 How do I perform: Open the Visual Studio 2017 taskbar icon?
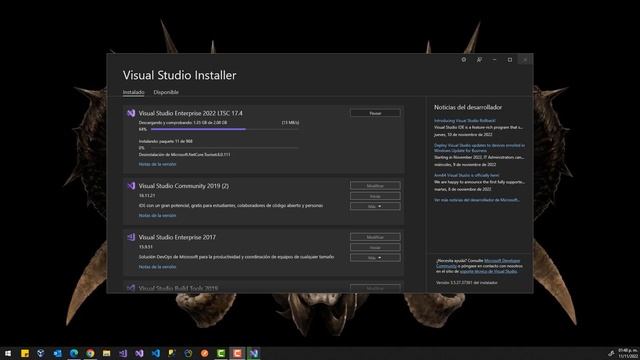point(123,353)
